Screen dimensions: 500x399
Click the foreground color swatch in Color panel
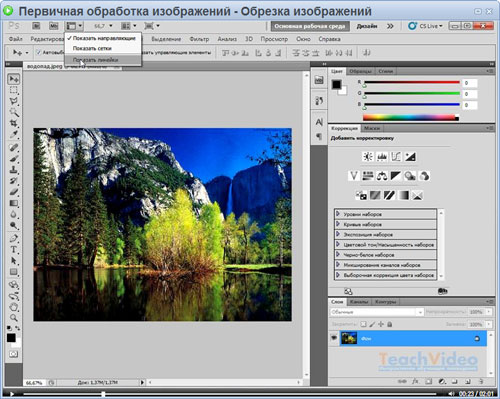336,85
